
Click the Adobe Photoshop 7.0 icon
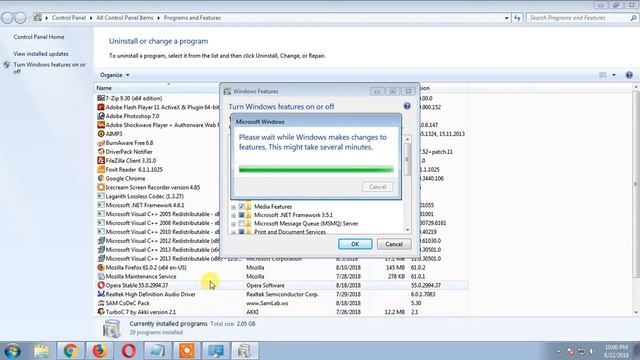pyautogui.click(x=101, y=116)
